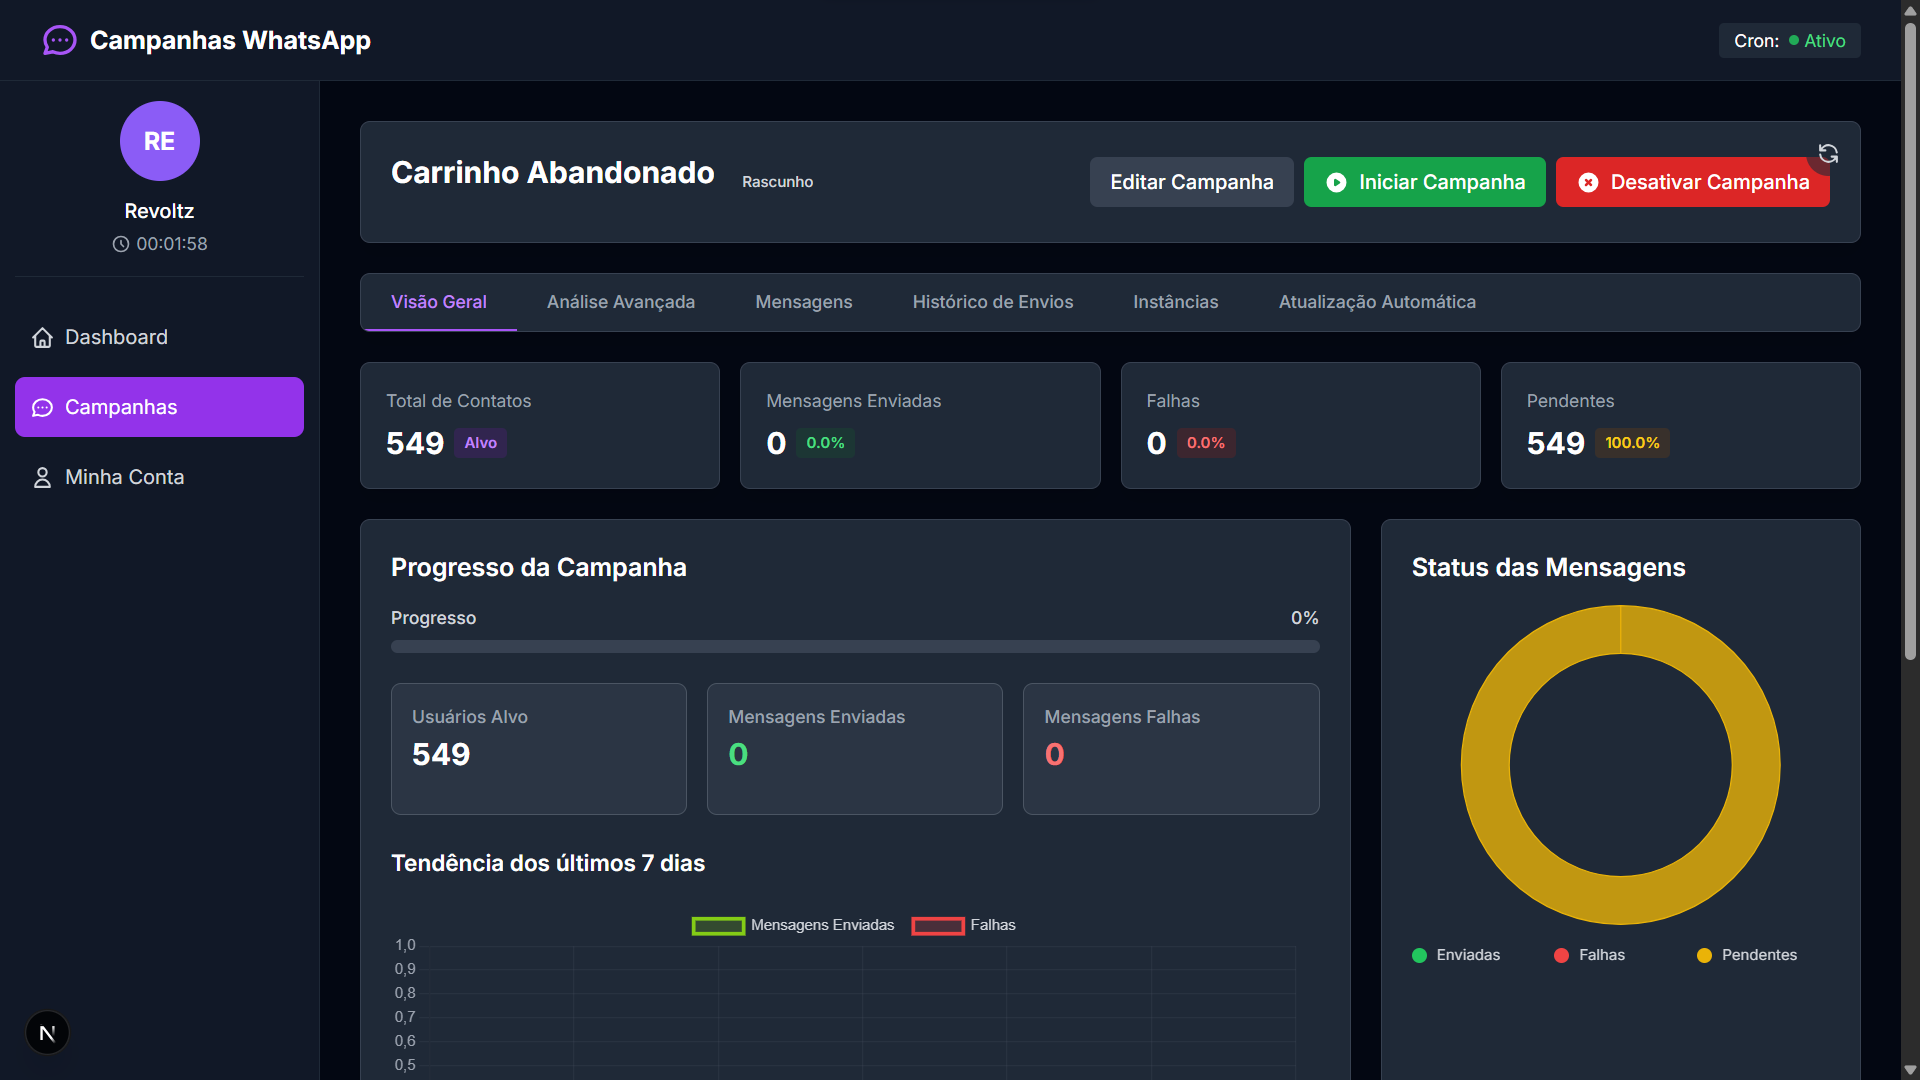Select the Instâncias tab

click(1176, 302)
